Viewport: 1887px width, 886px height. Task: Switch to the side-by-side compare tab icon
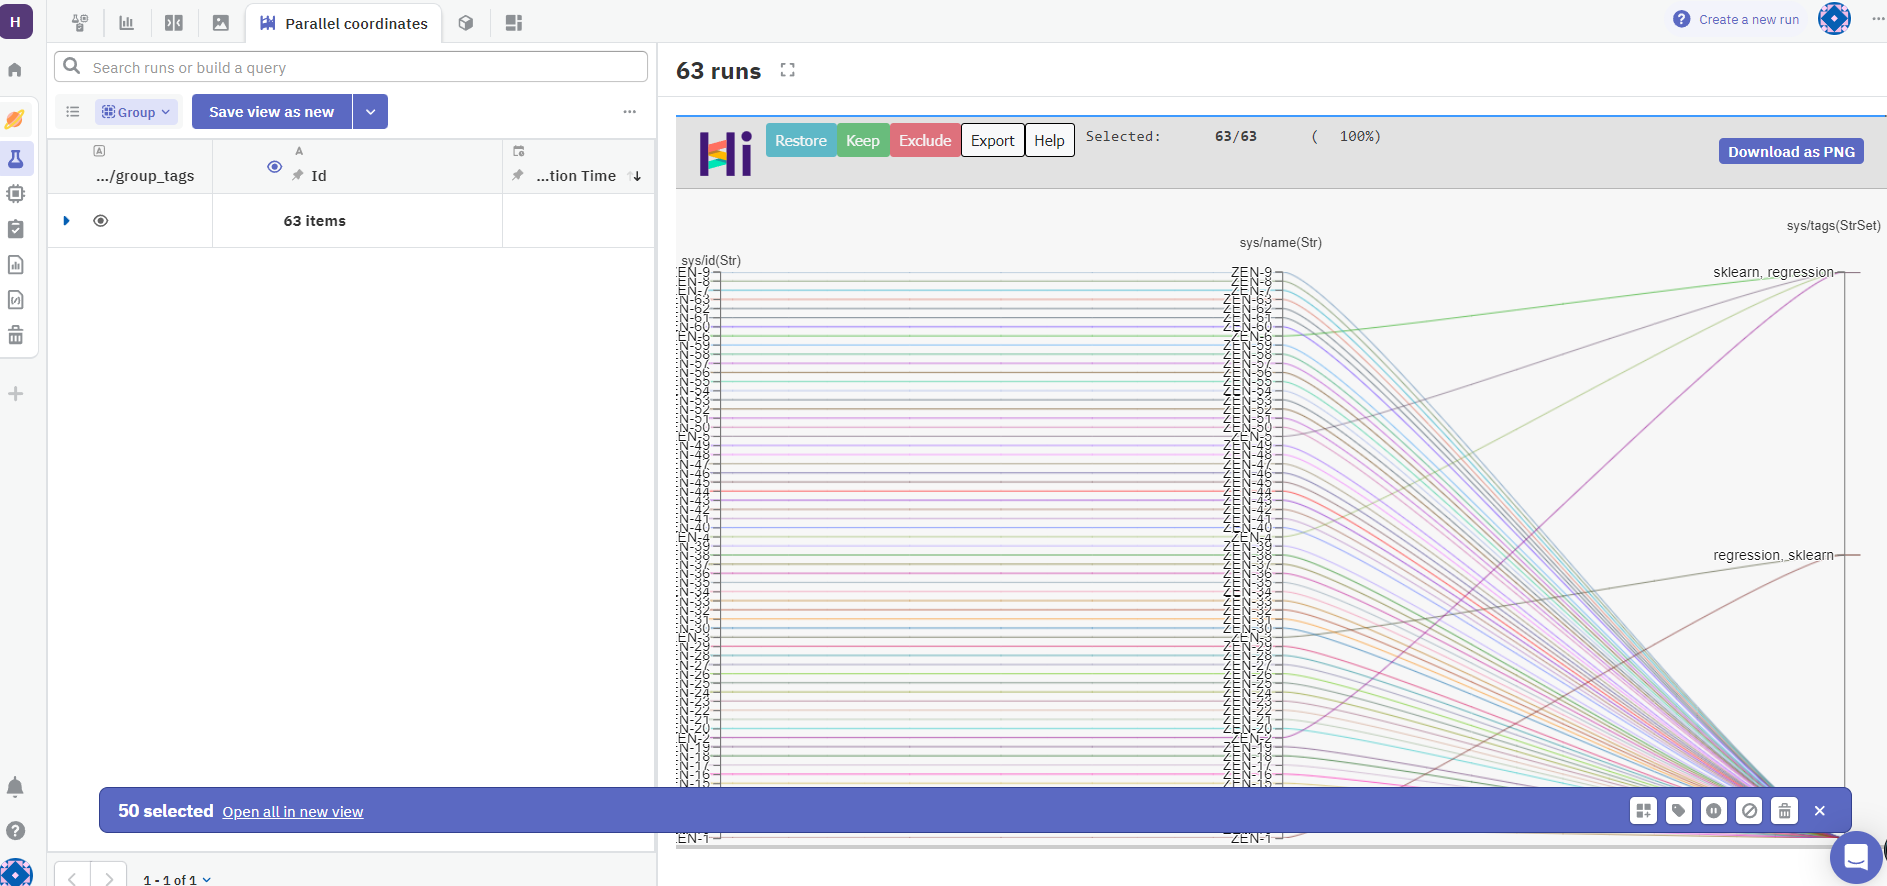click(x=174, y=23)
